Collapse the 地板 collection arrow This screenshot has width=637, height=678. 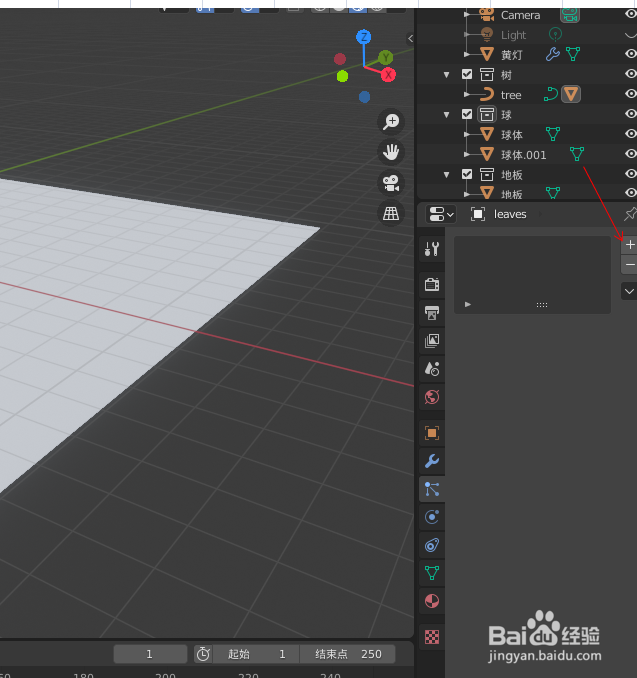point(446,175)
